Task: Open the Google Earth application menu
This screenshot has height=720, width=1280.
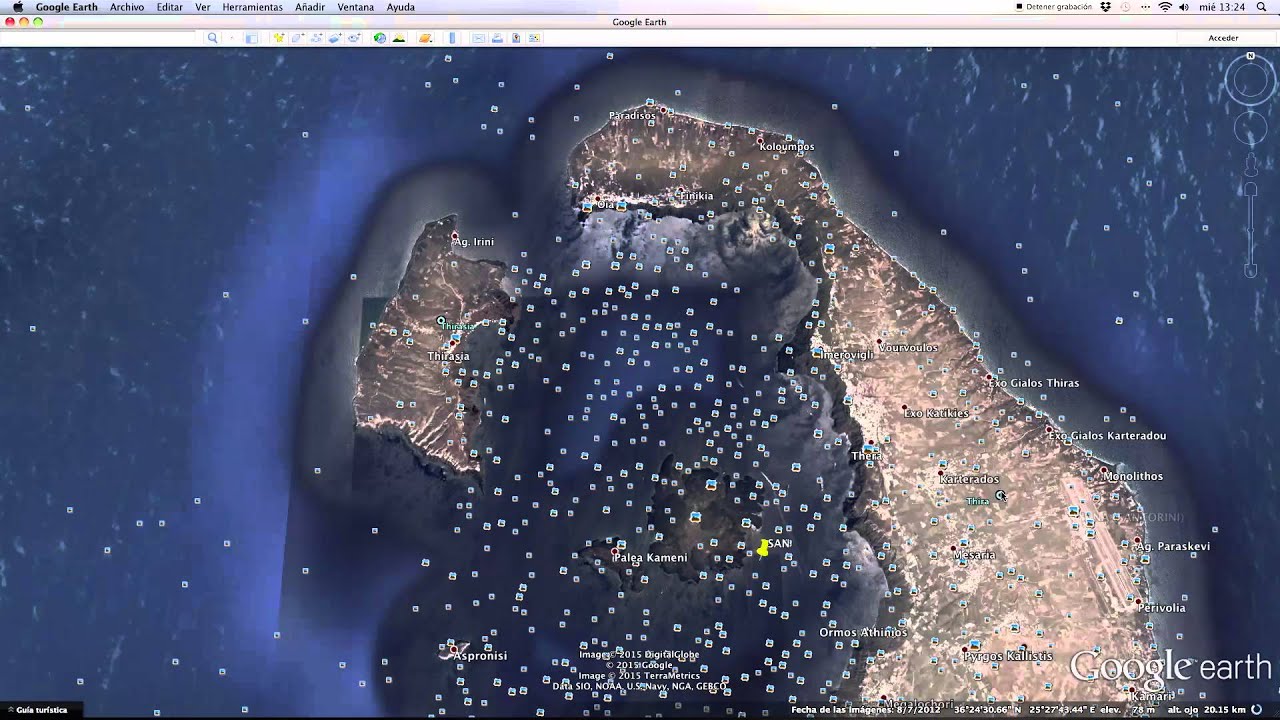Action: point(67,7)
